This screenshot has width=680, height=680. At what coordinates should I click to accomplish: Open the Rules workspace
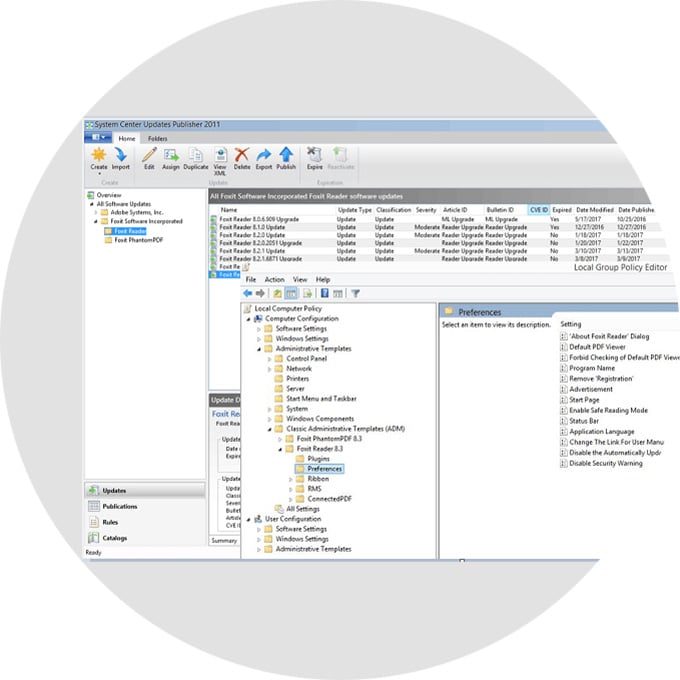[x=145, y=522]
